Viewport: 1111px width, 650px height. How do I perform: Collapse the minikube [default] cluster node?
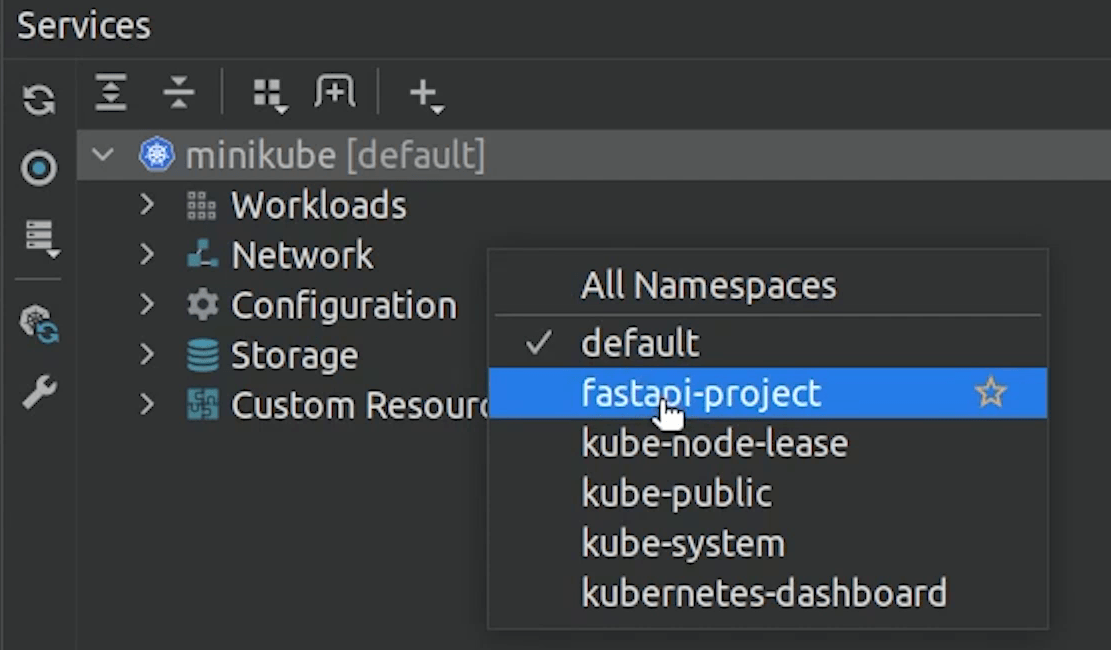point(103,155)
